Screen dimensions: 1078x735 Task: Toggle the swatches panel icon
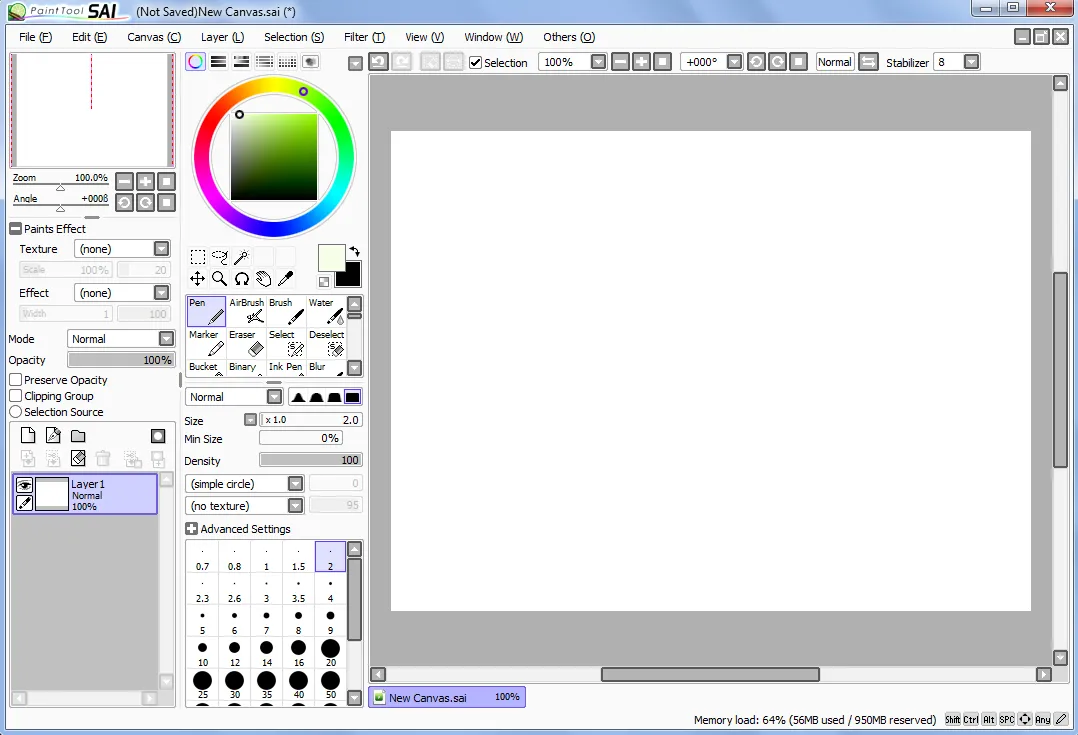point(287,62)
